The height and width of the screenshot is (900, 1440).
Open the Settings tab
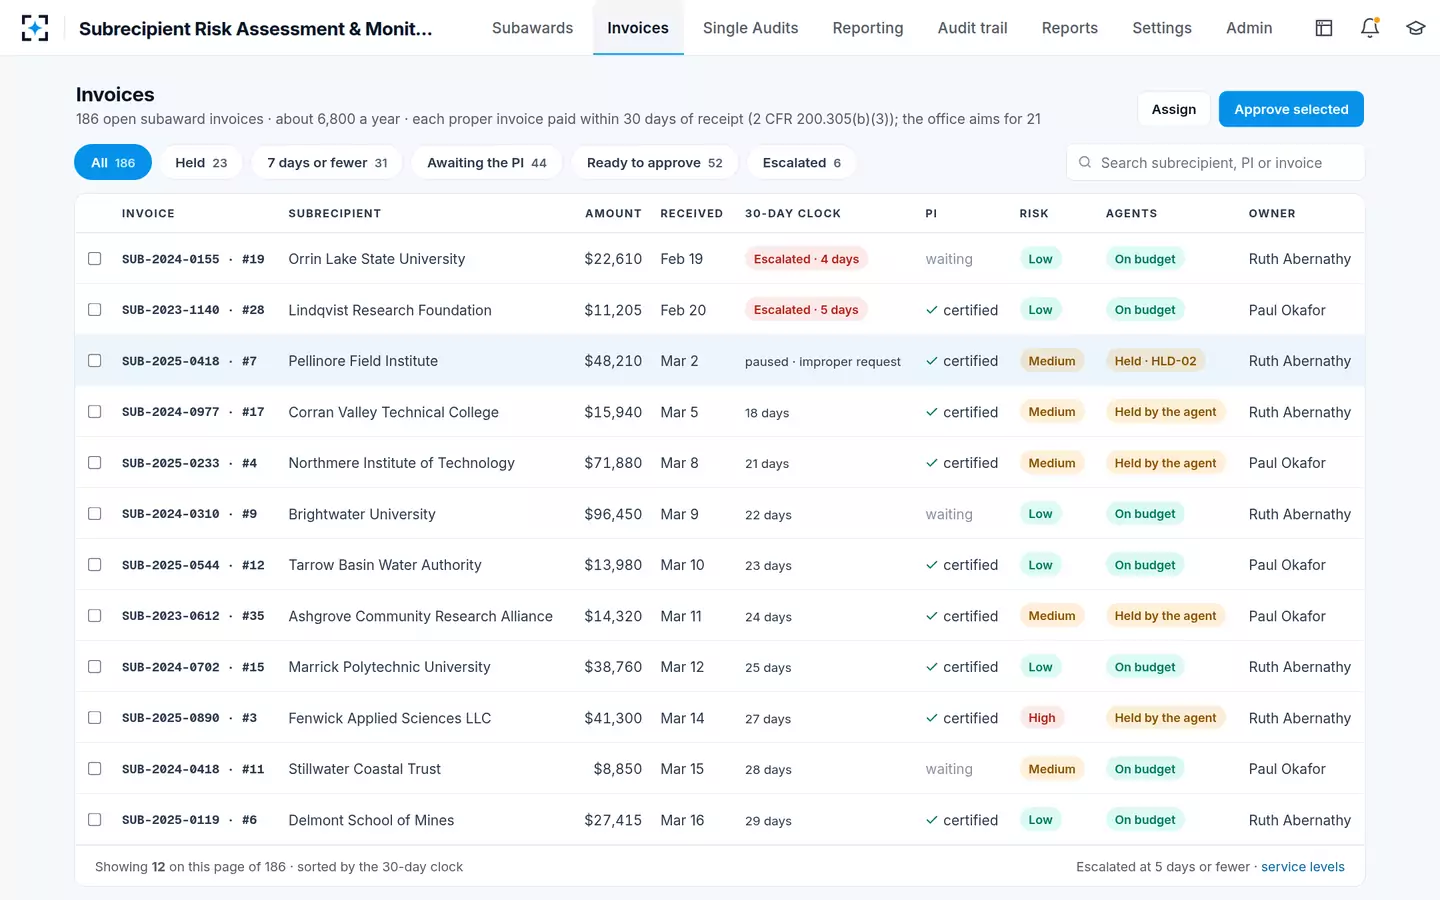[1162, 28]
